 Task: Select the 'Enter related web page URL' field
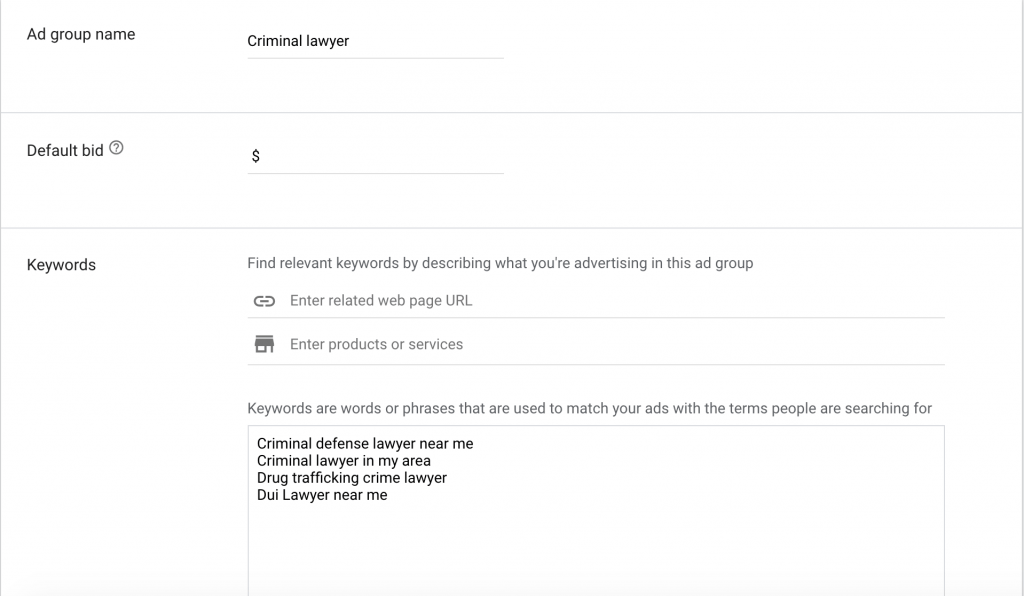click(610, 301)
